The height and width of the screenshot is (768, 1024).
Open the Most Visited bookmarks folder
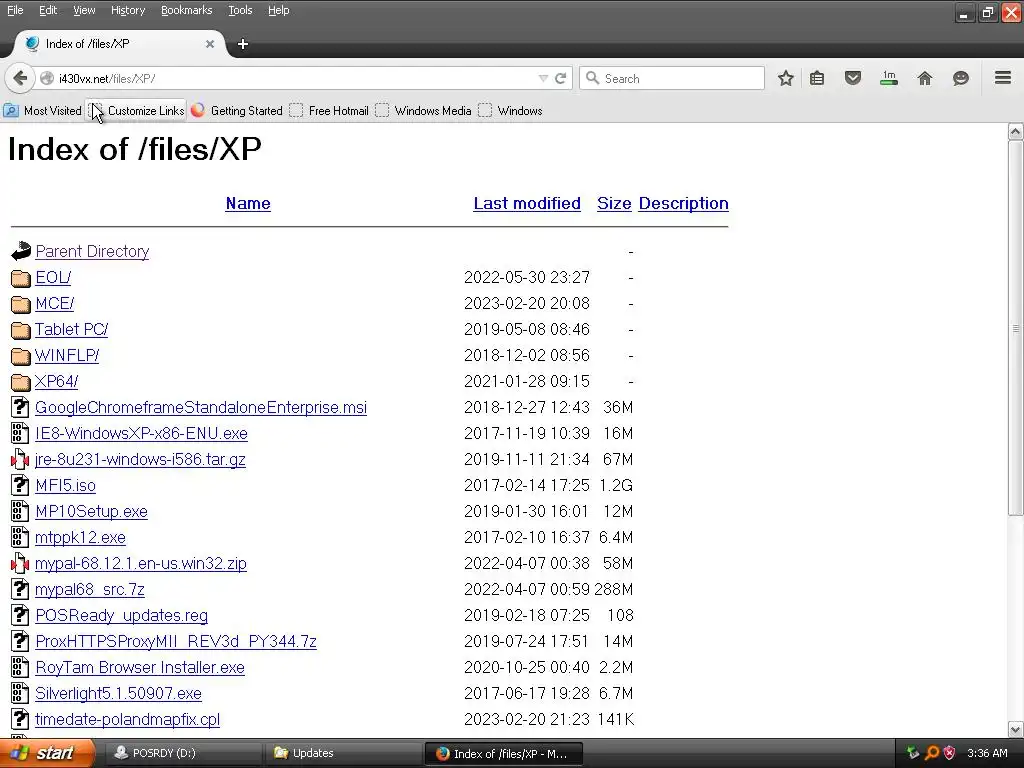point(43,110)
